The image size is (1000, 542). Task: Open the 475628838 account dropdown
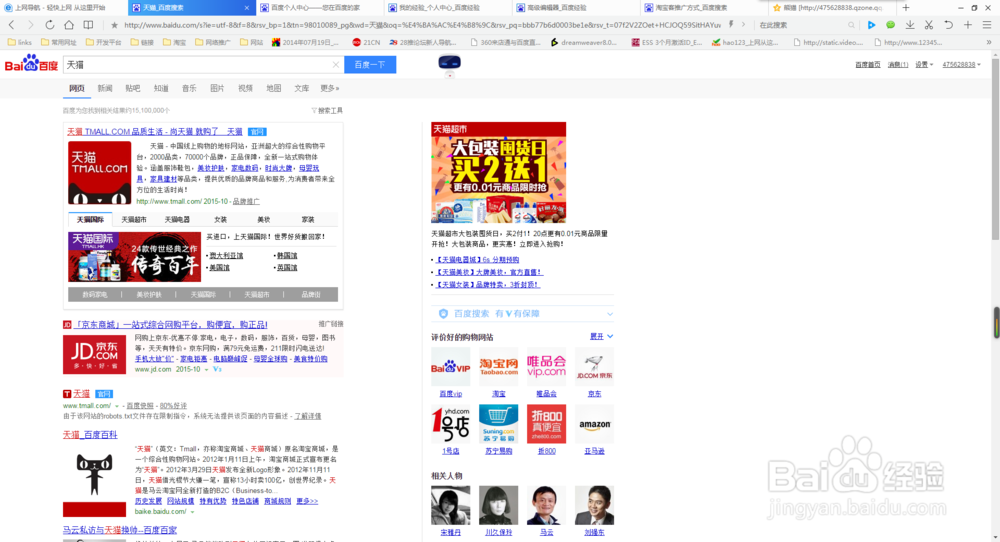click(961, 64)
